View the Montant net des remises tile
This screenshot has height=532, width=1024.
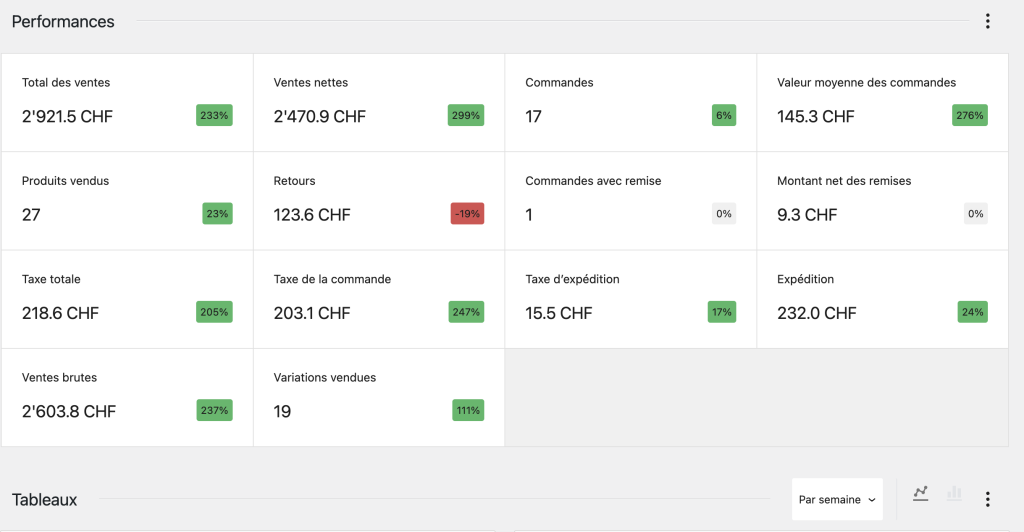(x=882, y=200)
